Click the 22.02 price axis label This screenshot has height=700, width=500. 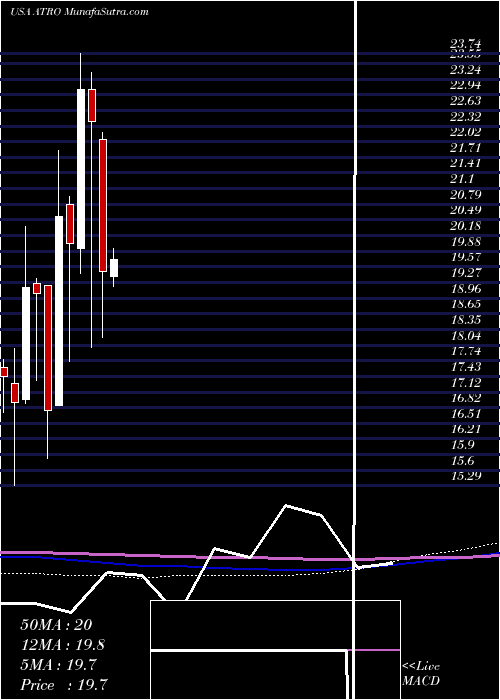(466, 132)
